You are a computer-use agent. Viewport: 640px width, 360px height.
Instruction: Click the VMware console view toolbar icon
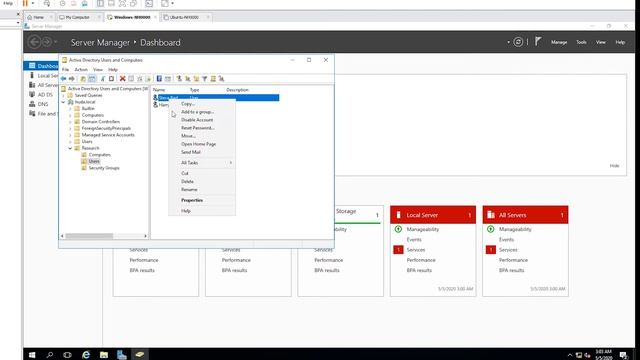[149, 3]
